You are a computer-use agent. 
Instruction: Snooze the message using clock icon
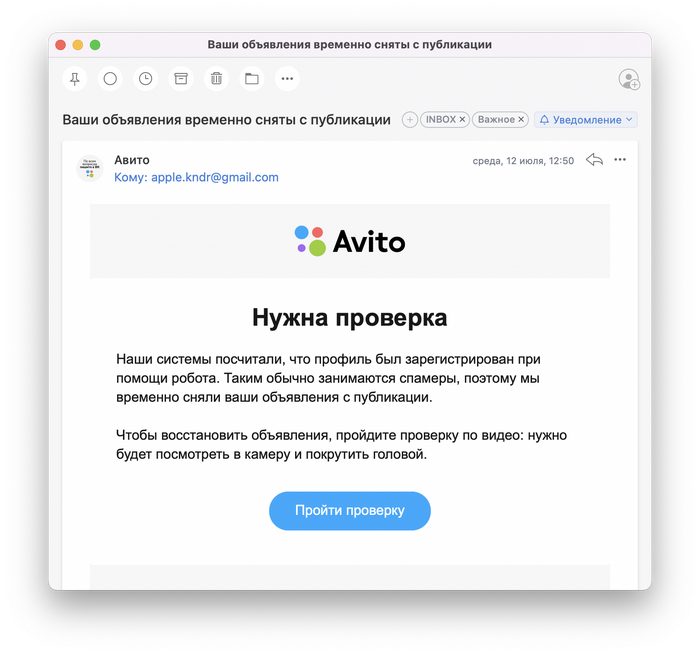[146, 79]
